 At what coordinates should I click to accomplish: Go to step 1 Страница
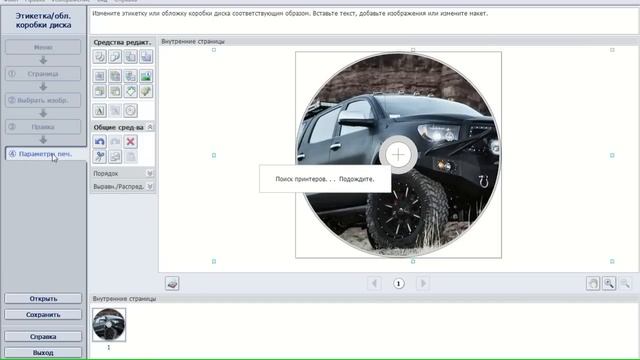pos(43,74)
